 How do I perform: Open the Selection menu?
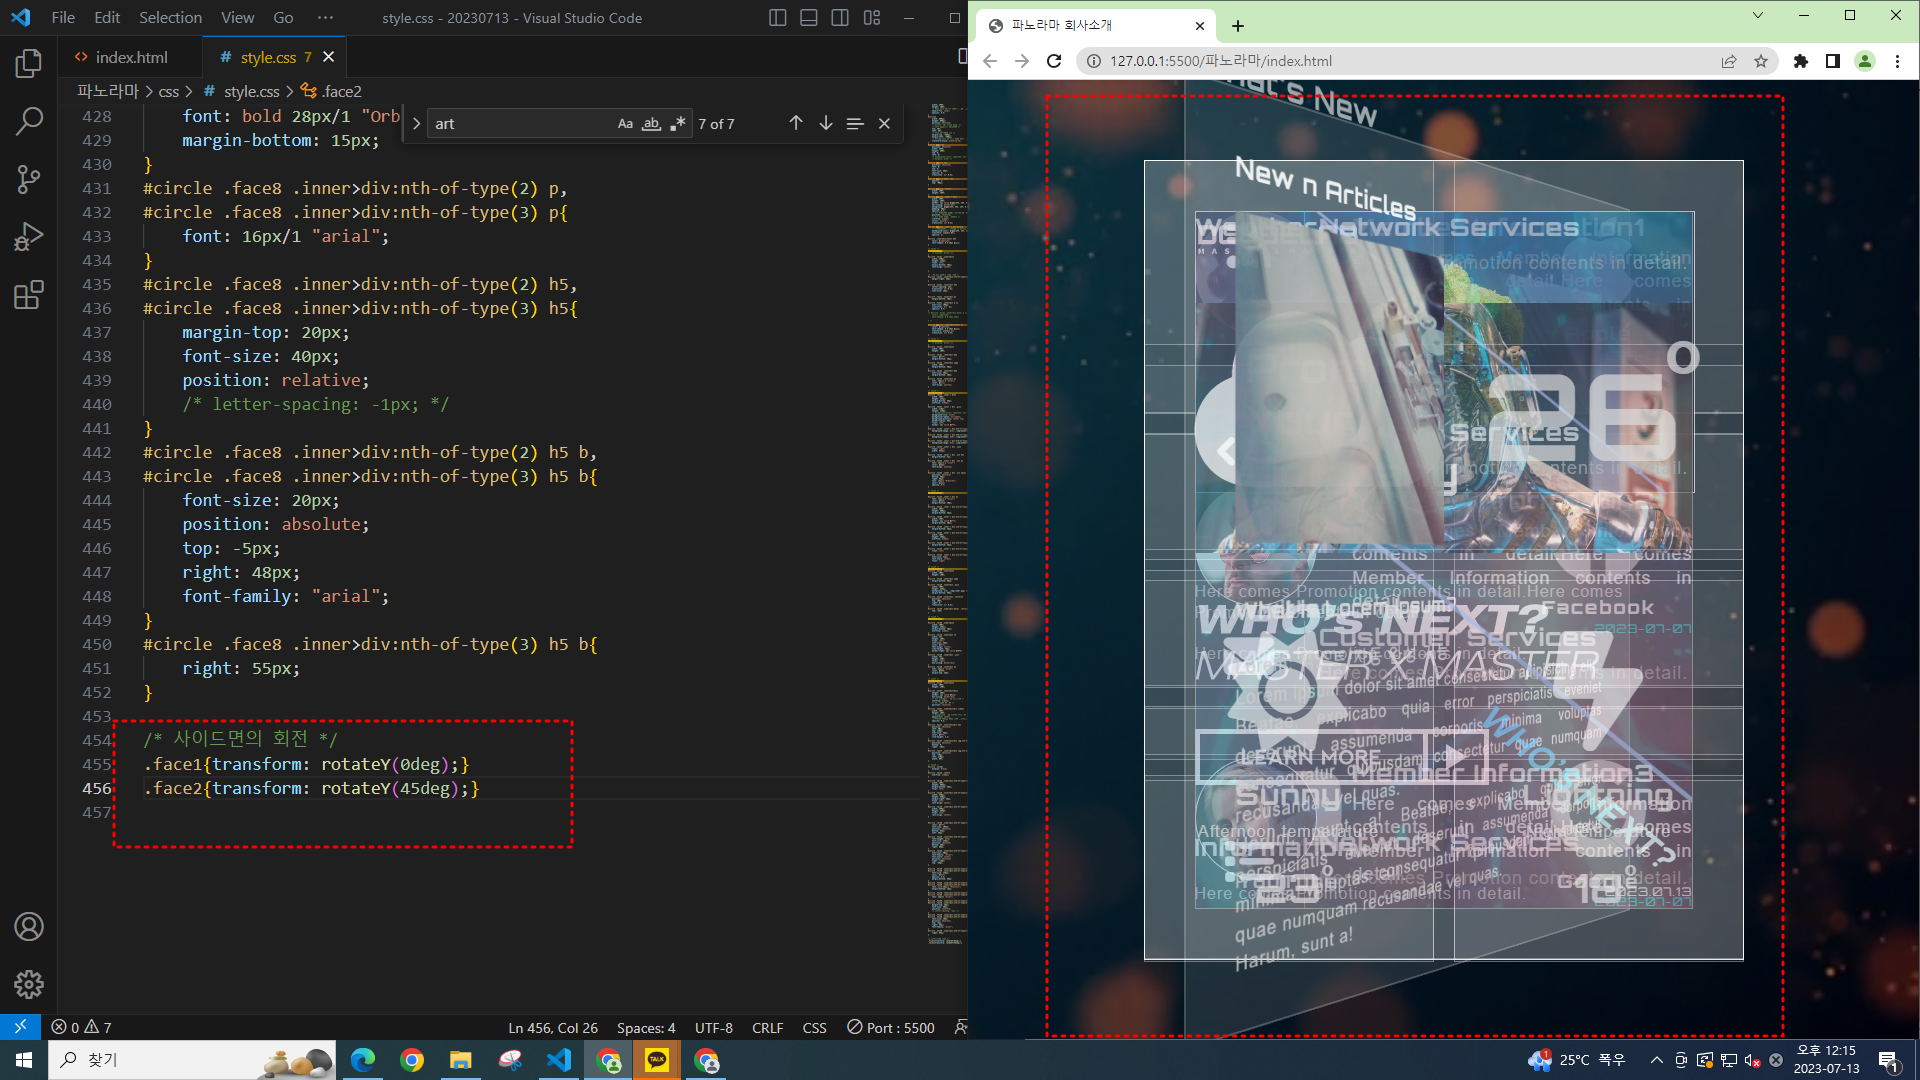coord(170,18)
